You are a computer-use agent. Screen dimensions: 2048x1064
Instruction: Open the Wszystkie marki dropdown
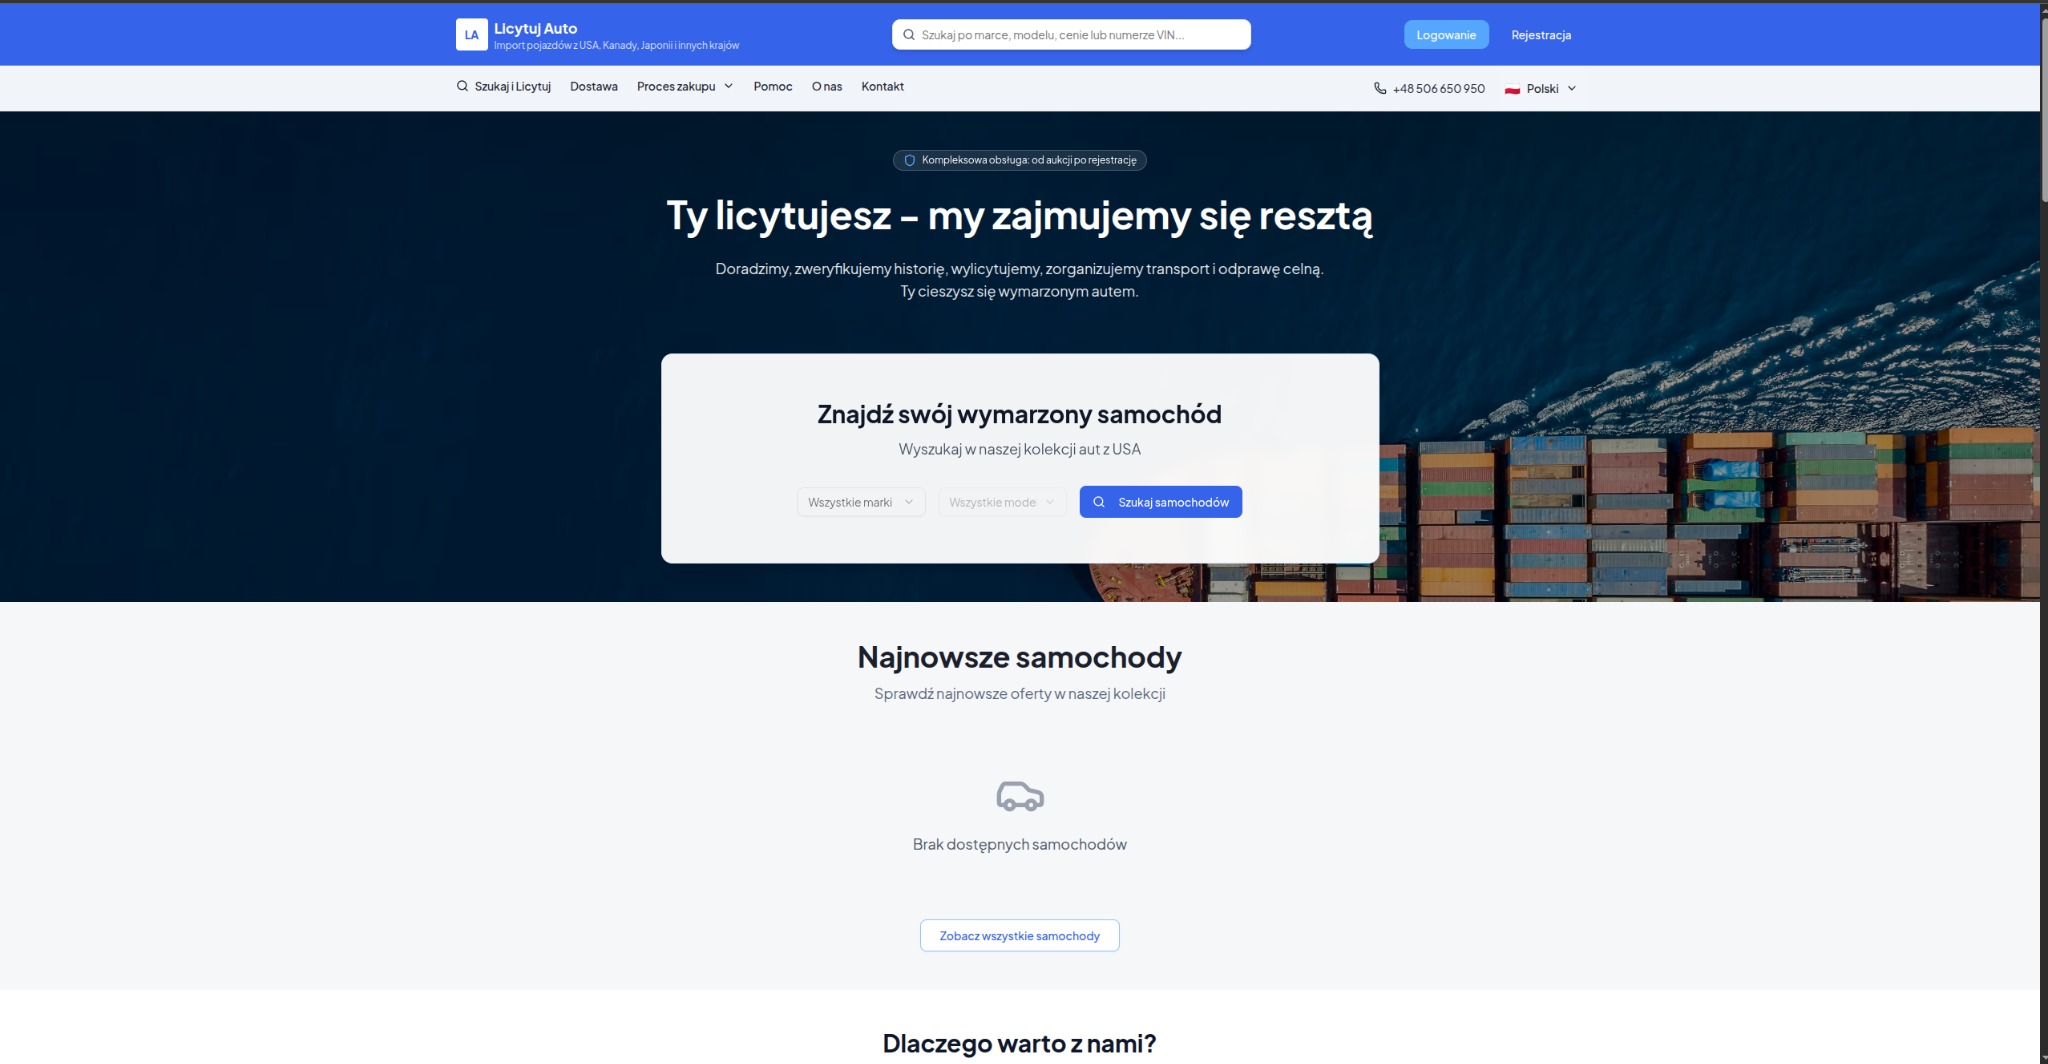(x=860, y=501)
